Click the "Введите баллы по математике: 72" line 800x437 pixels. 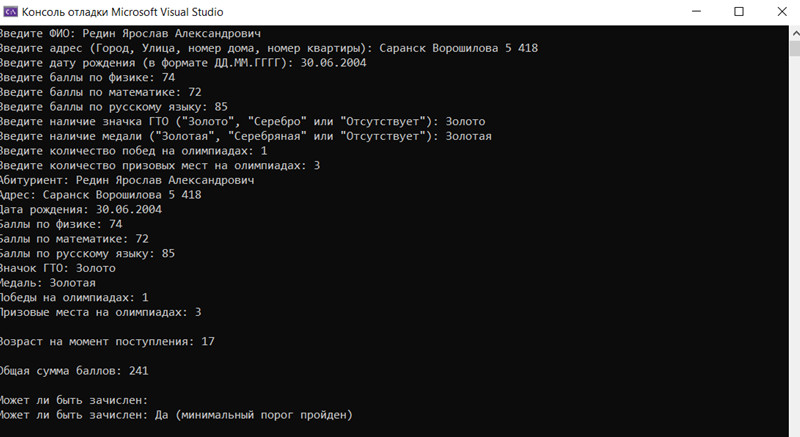[x=100, y=92]
